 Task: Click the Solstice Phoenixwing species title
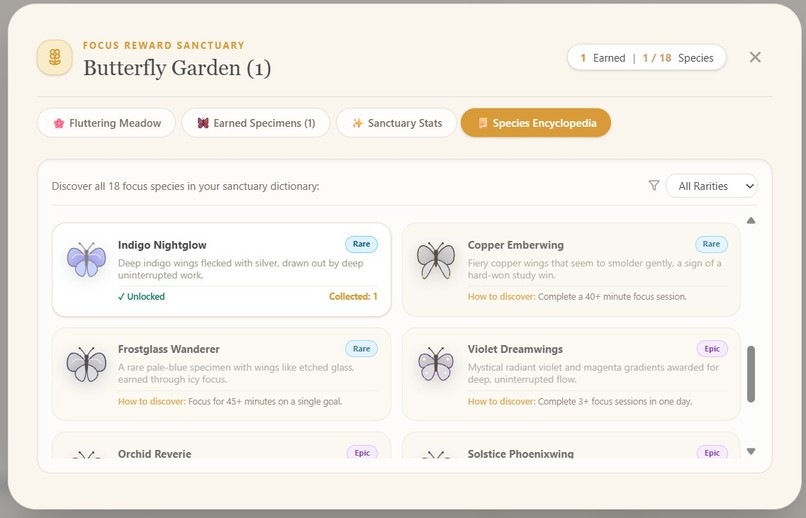(520, 453)
